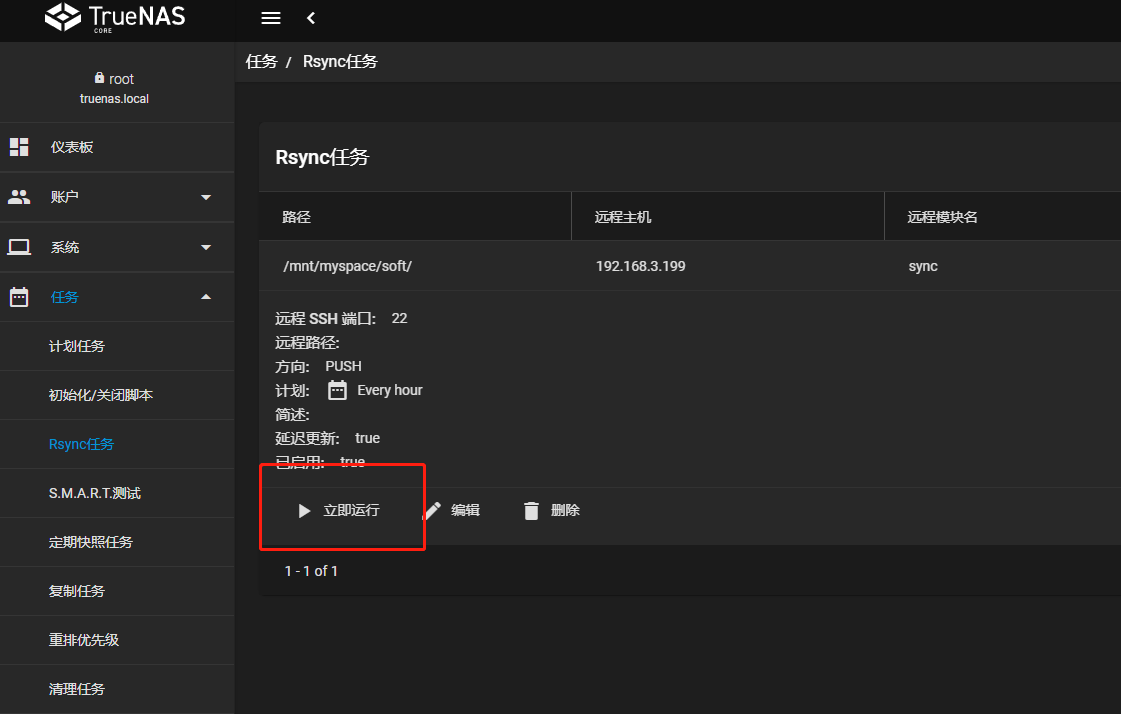Sort by the 路径 column header
Screen dimensions: 1121x714
(297, 217)
